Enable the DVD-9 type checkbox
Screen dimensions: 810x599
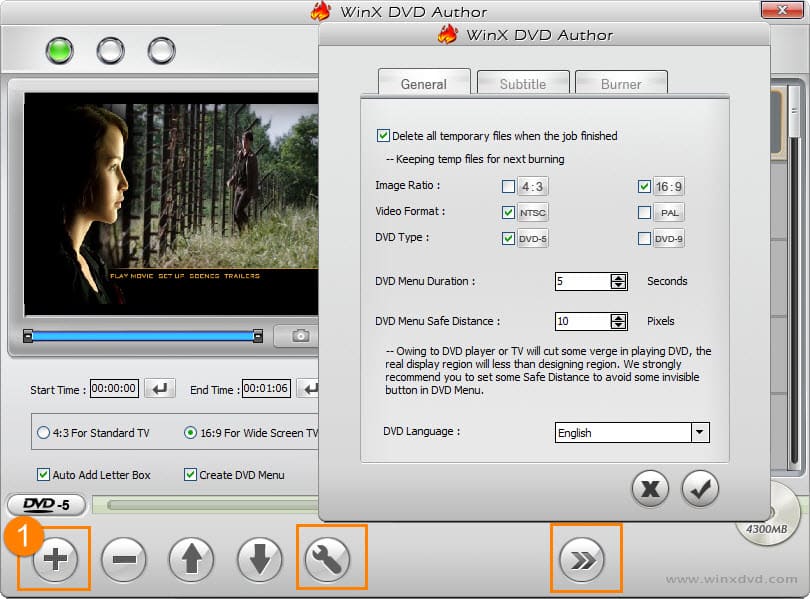(x=644, y=238)
